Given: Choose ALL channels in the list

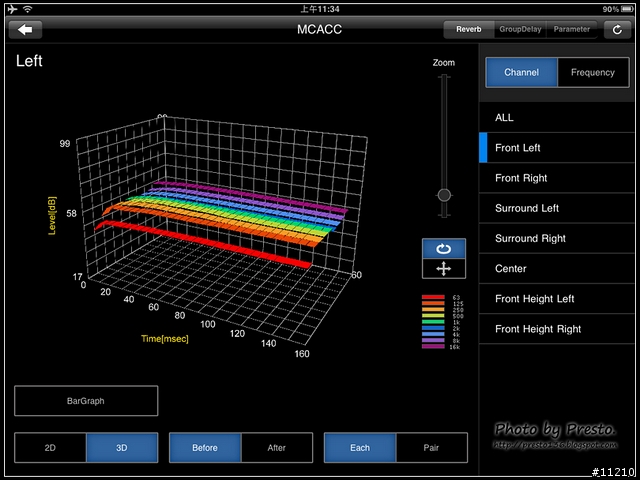Looking at the screenshot, I should (556, 118).
